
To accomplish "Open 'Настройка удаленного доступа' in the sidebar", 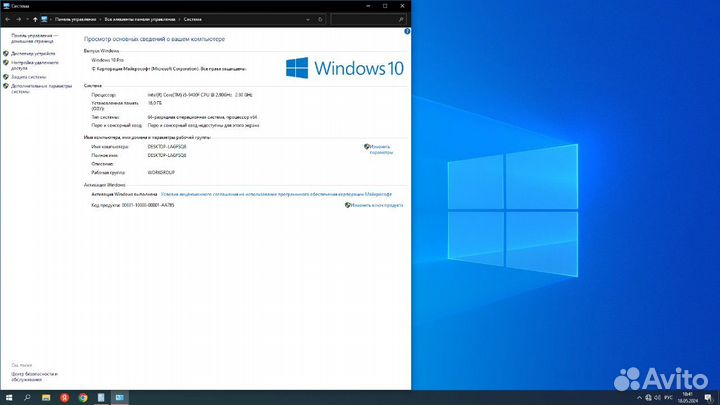I will coord(35,65).
